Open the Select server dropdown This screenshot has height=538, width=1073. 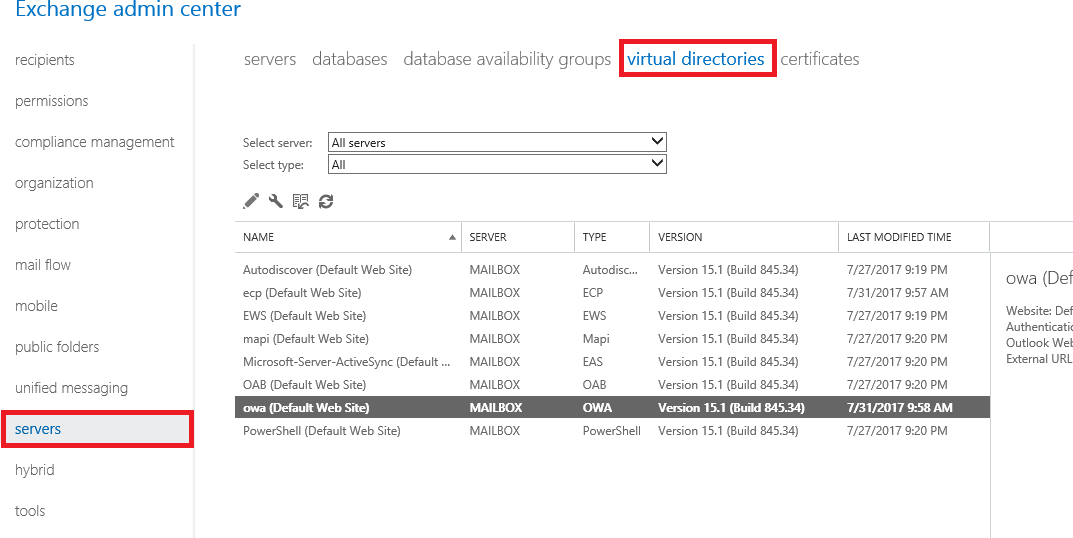pos(497,142)
